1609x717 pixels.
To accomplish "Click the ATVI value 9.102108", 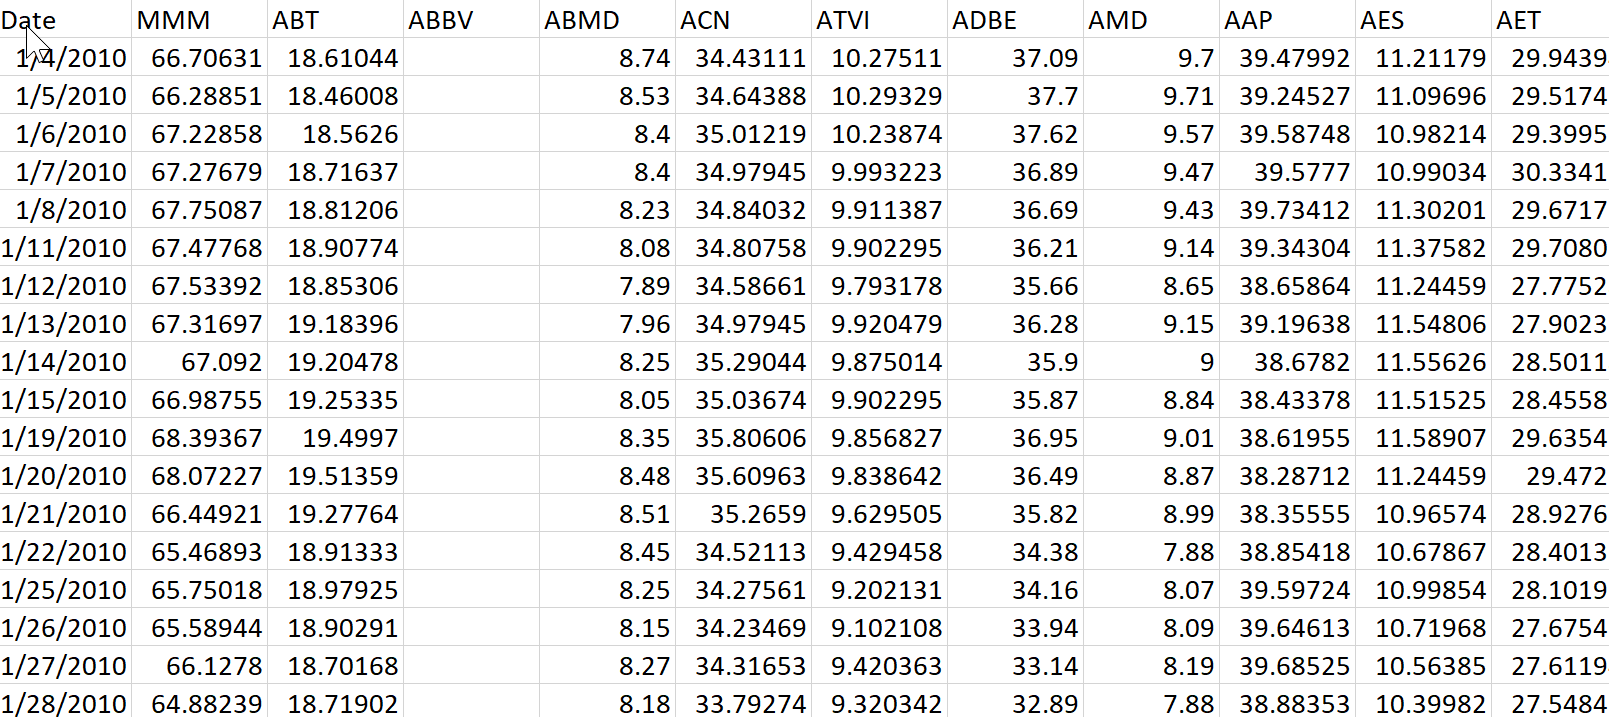I will [x=879, y=628].
